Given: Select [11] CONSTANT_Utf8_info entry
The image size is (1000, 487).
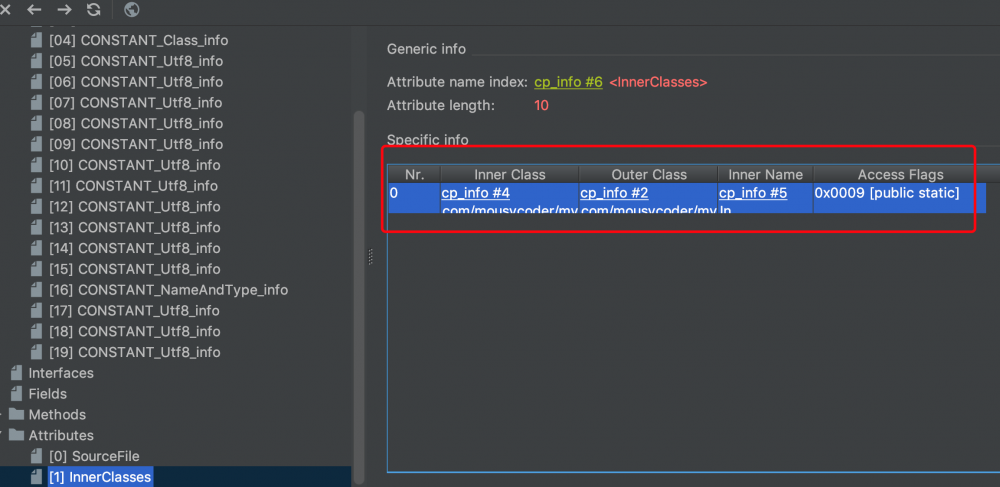Looking at the screenshot, I should (133, 186).
